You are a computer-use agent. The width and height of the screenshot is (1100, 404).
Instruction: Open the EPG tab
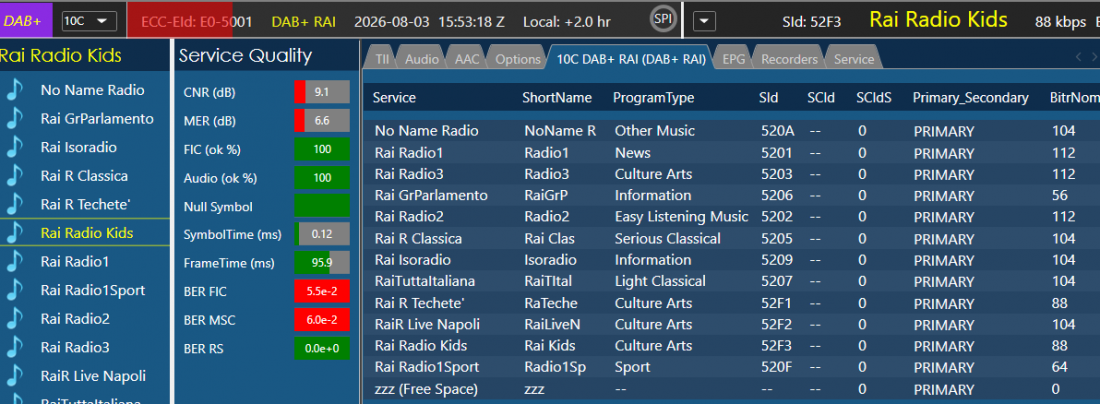(x=733, y=60)
